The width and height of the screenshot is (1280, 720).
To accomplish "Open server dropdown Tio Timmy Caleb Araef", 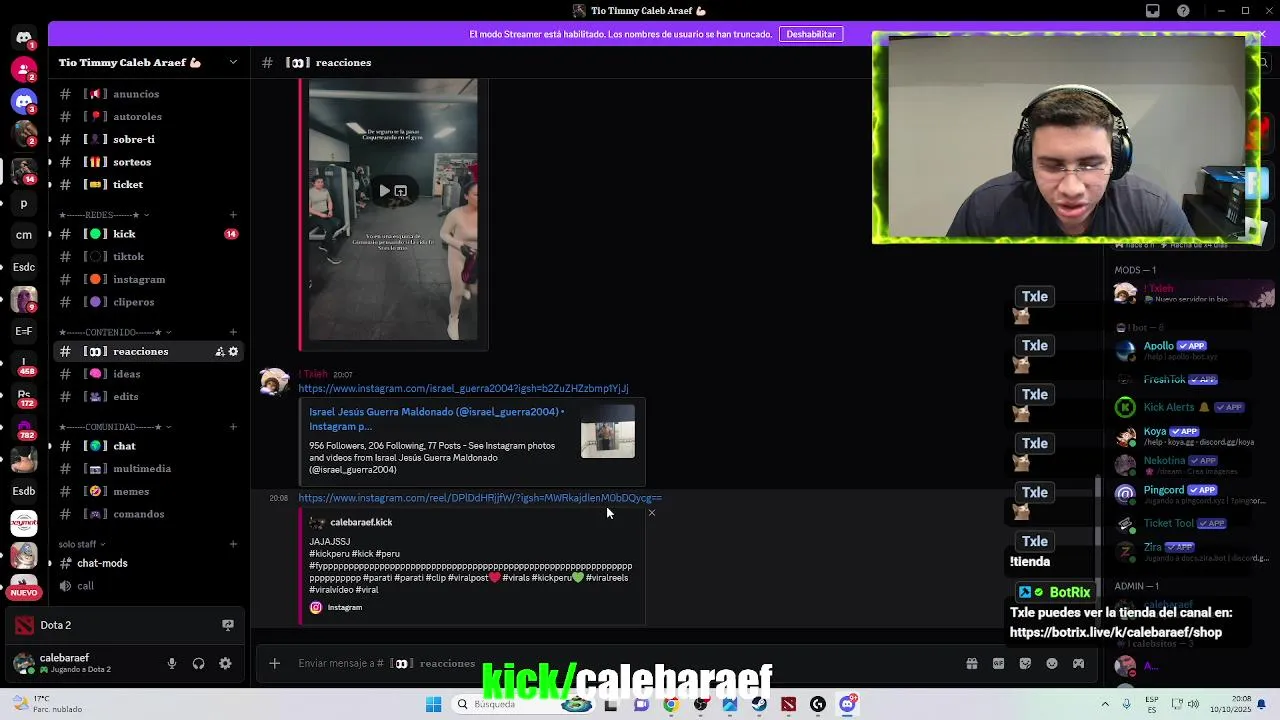I will [149, 62].
